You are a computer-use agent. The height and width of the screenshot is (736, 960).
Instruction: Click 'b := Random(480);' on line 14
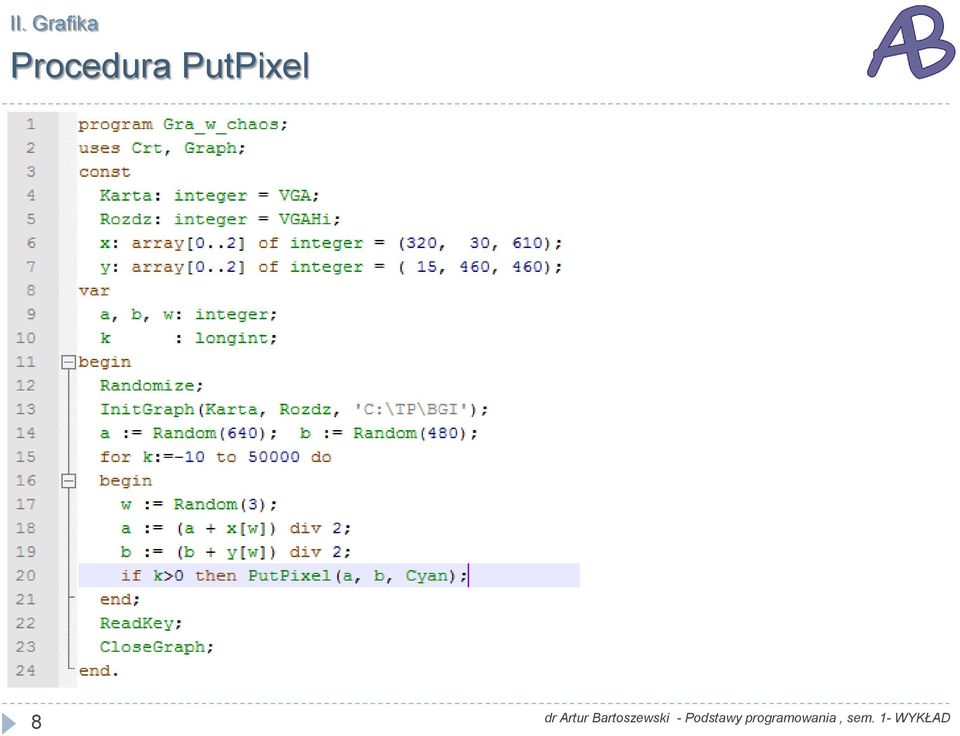[x=388, y=434]
